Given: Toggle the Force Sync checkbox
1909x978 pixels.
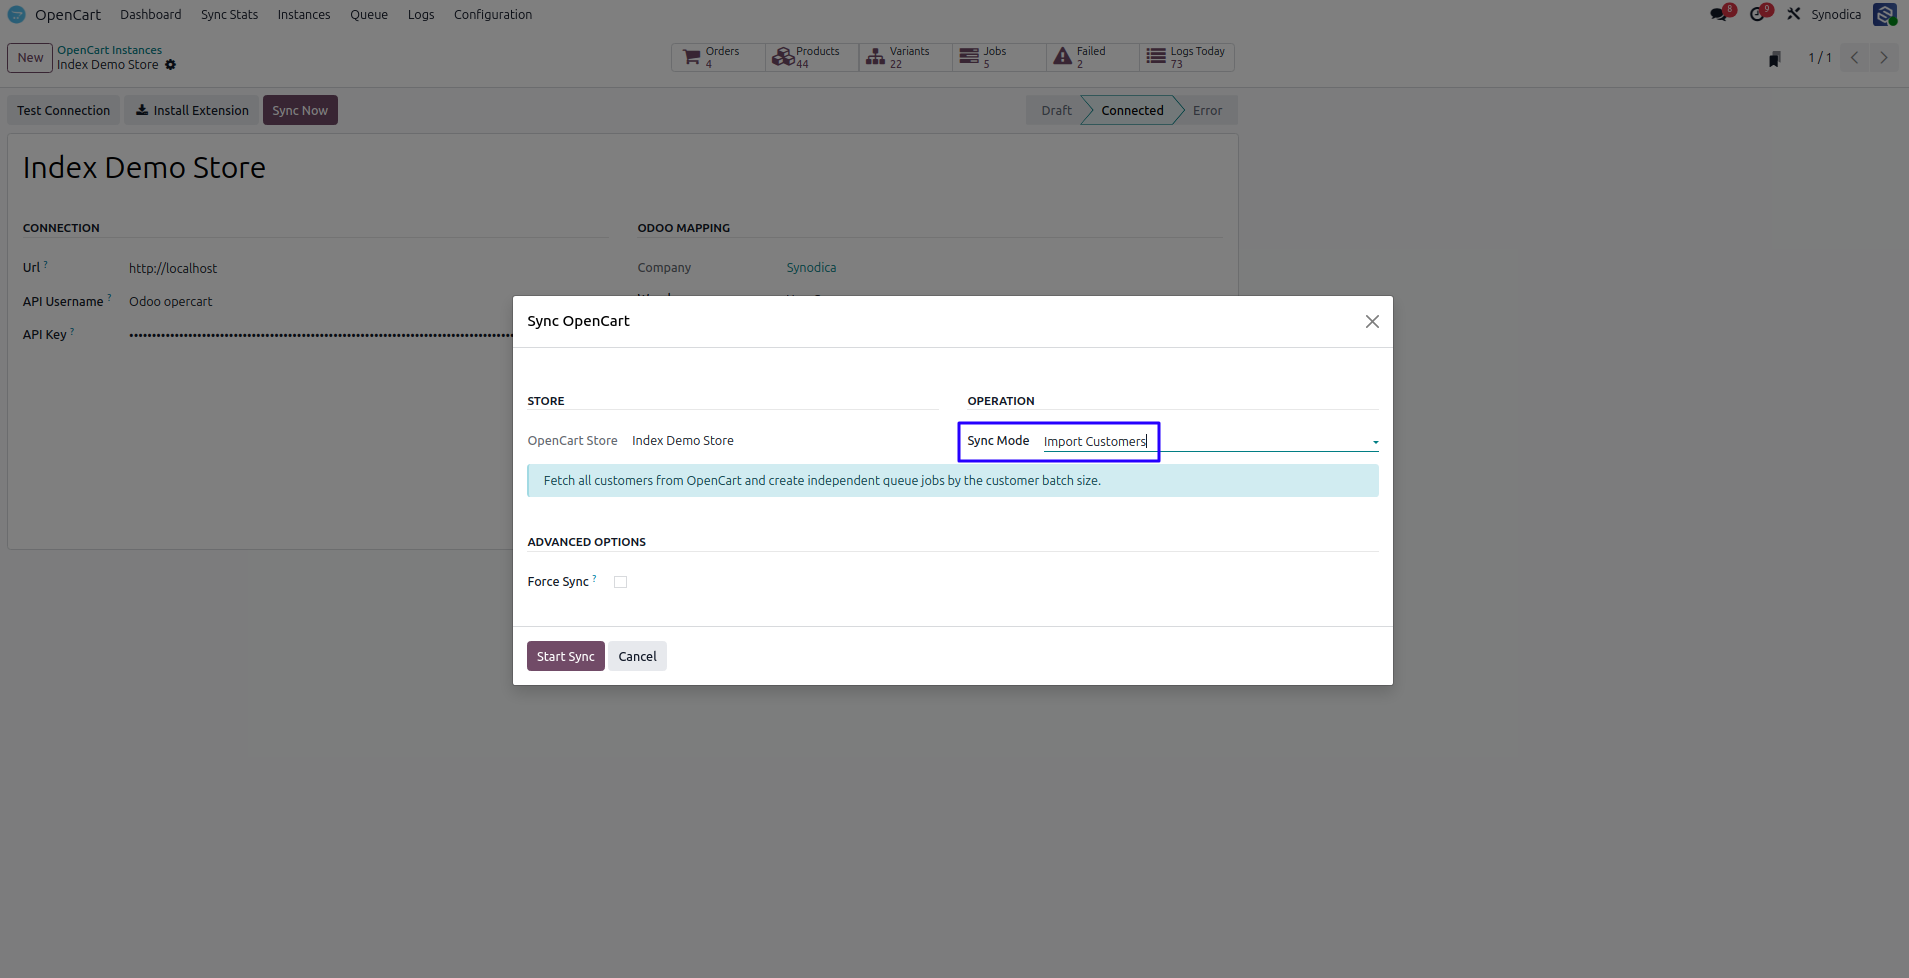Looking at the screenshot, I should pos(620,582).
